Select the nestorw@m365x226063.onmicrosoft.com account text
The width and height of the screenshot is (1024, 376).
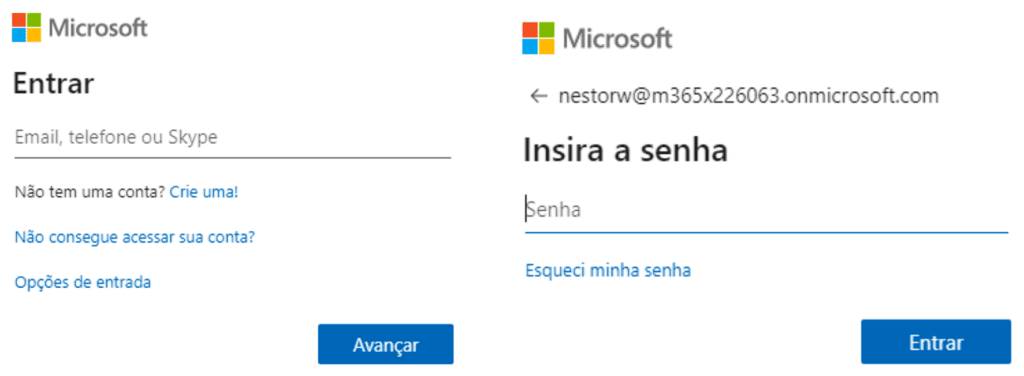tap(748, 97)
